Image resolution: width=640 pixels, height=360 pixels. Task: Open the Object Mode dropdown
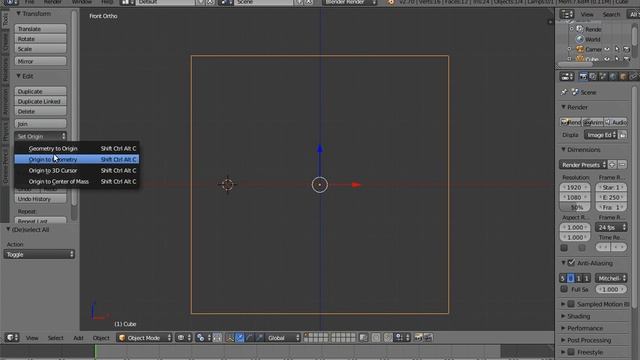pyautogui.click(x=144, y=338)
